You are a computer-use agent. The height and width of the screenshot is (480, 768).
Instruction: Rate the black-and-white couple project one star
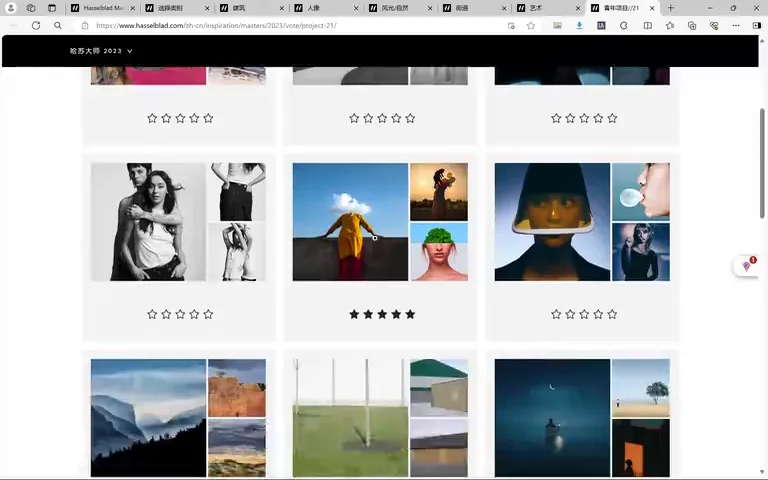(152, 314)
